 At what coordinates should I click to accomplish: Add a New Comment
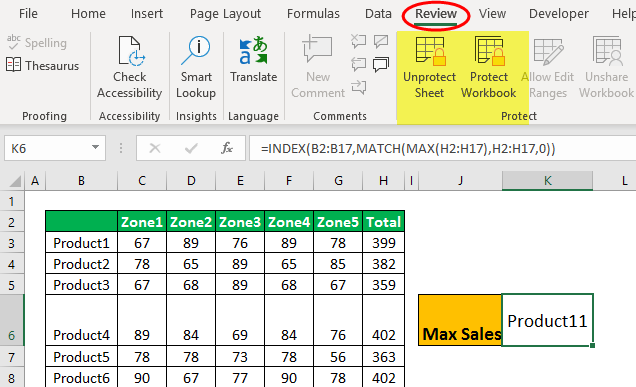pyautogui.click(x=318, y=67)
